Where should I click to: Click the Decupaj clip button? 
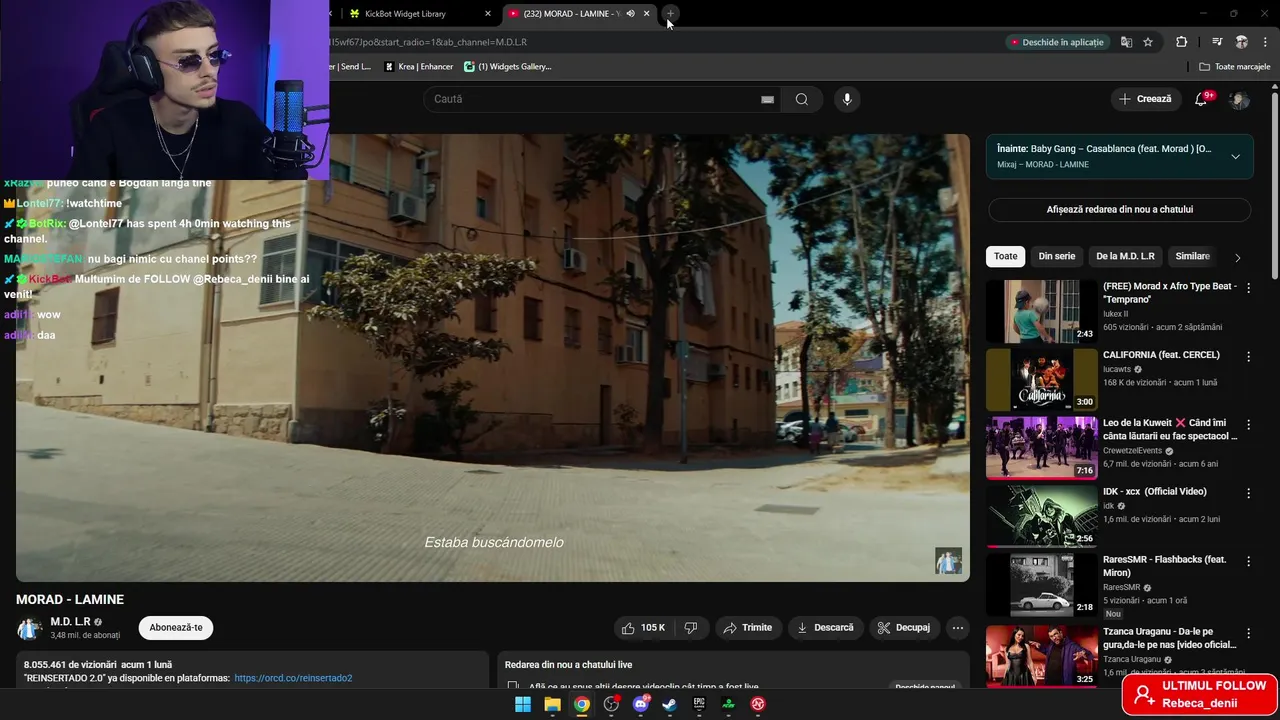[x=904, y=628]
